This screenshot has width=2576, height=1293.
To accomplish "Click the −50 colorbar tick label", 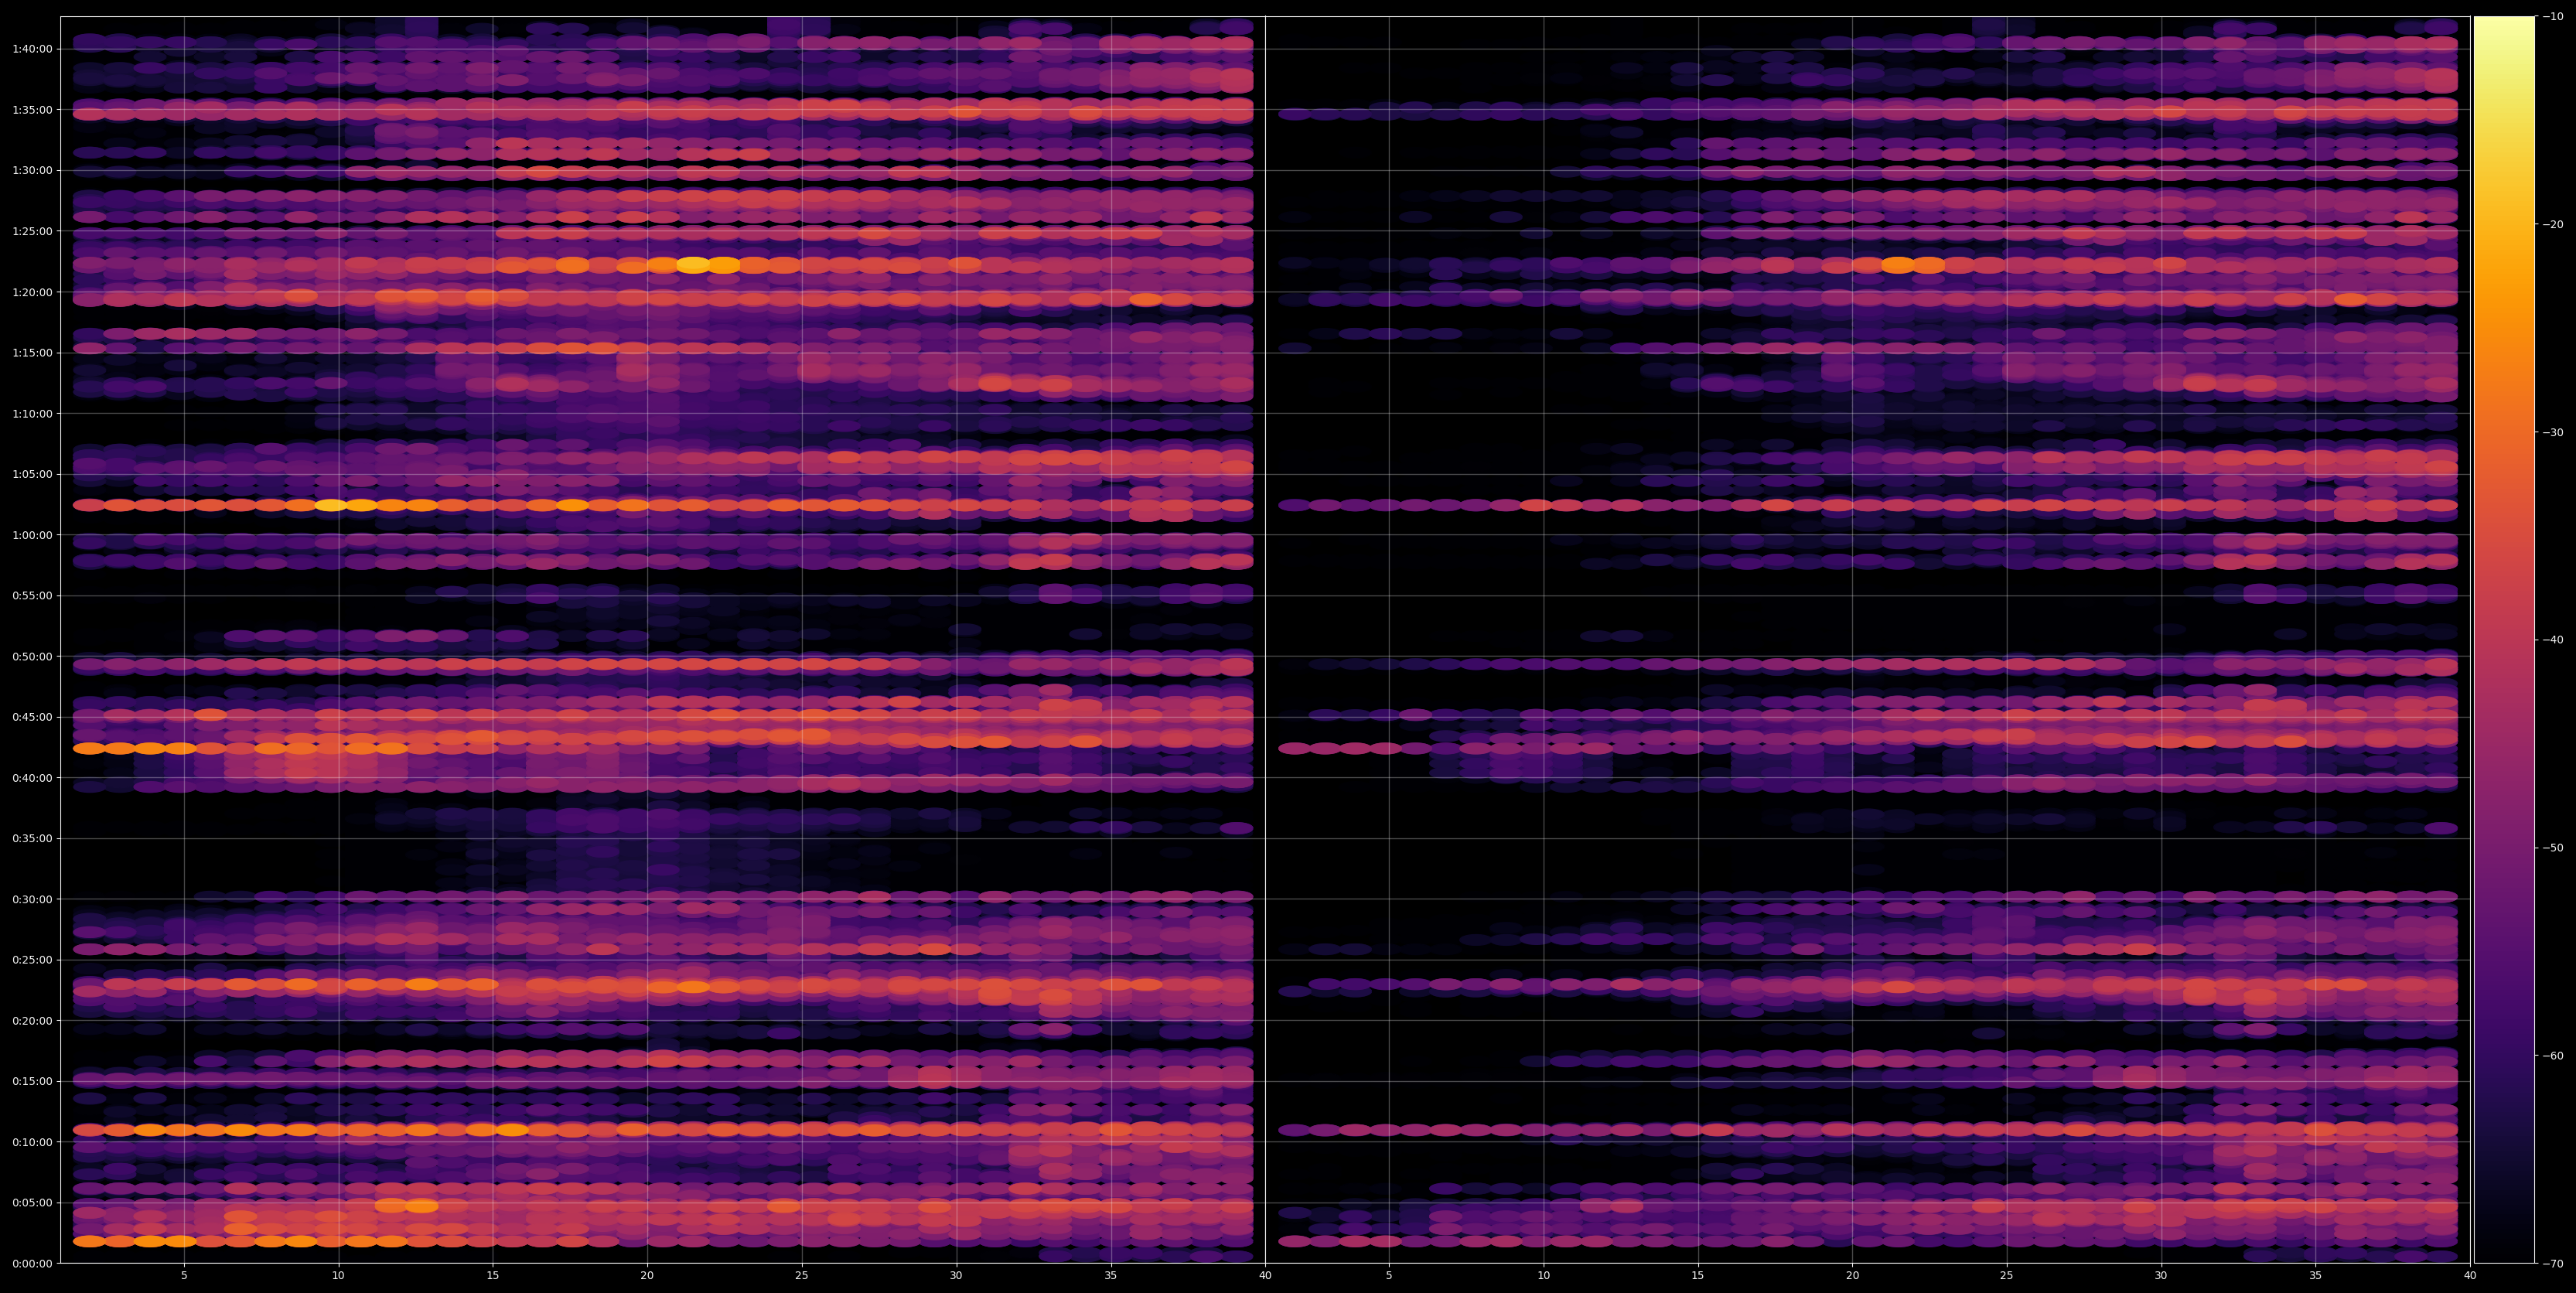I will coord(2553,848).
